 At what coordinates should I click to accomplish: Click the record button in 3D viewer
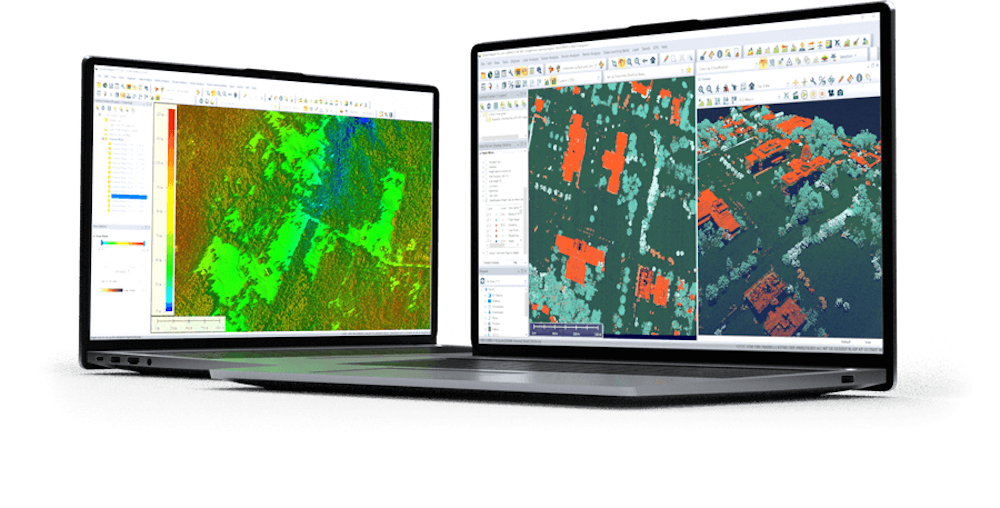[x=822, y=94]
